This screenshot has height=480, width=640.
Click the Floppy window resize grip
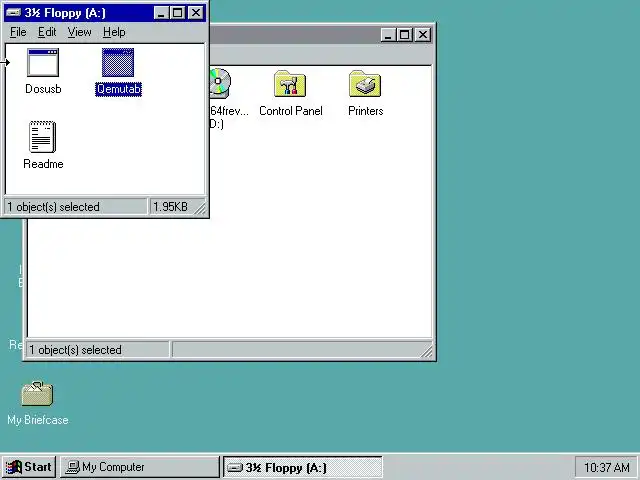point(200,209)
